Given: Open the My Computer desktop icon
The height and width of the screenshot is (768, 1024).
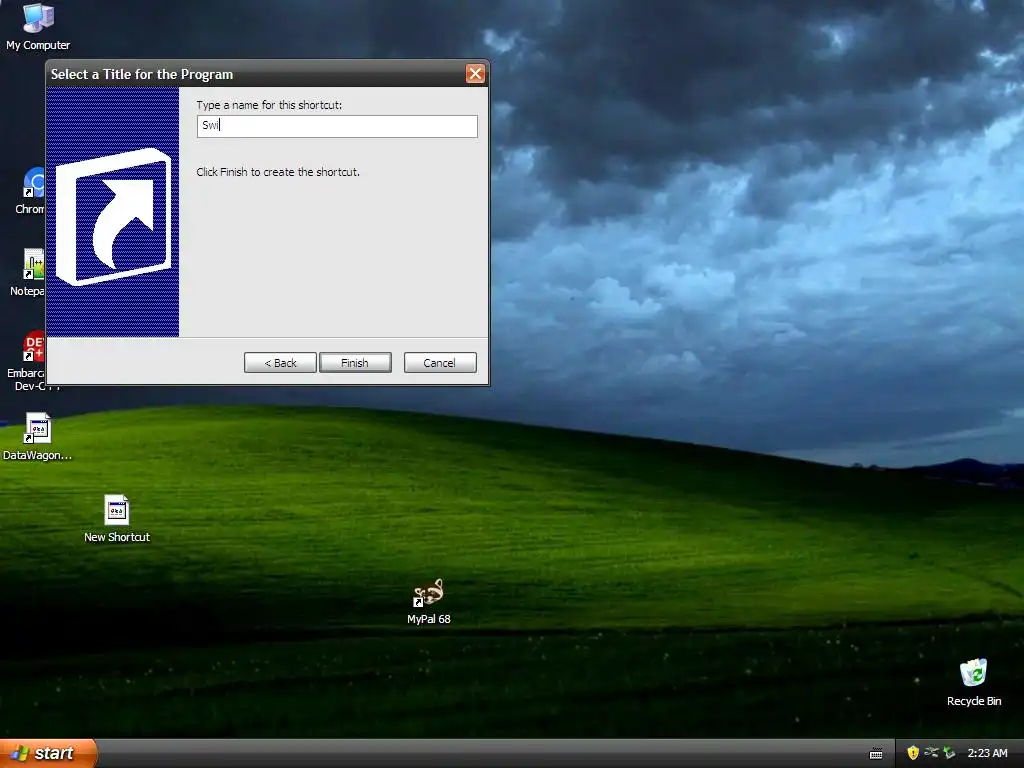Looking at the screenshot, I should point(38,26).
